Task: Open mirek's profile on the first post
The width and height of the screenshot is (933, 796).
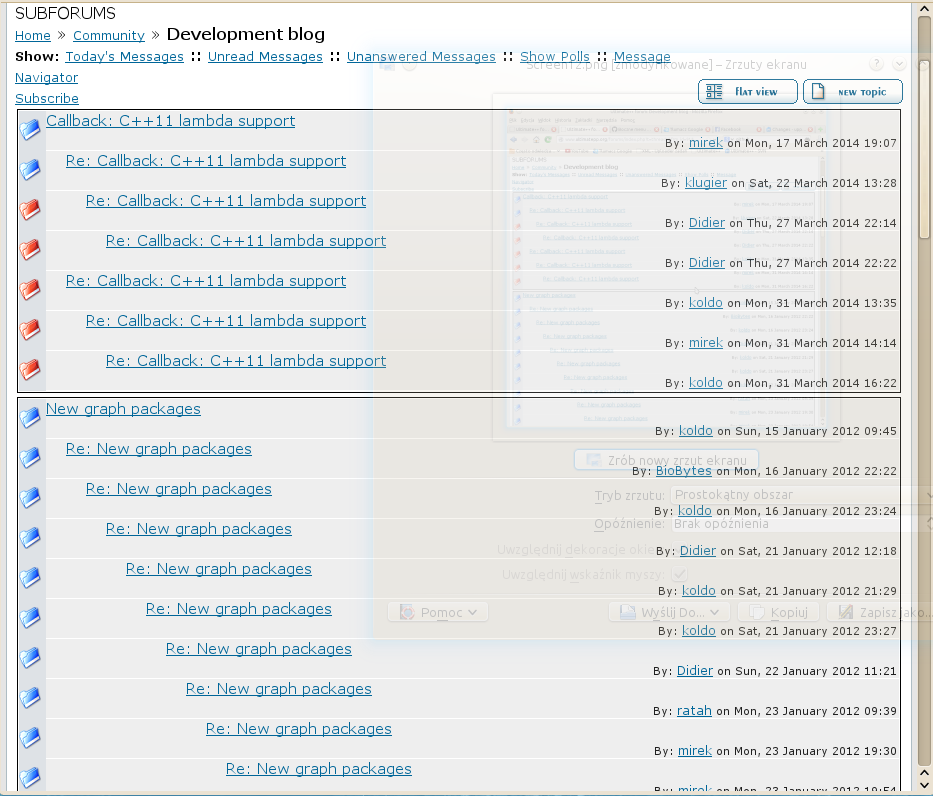Action: point(706,143)
